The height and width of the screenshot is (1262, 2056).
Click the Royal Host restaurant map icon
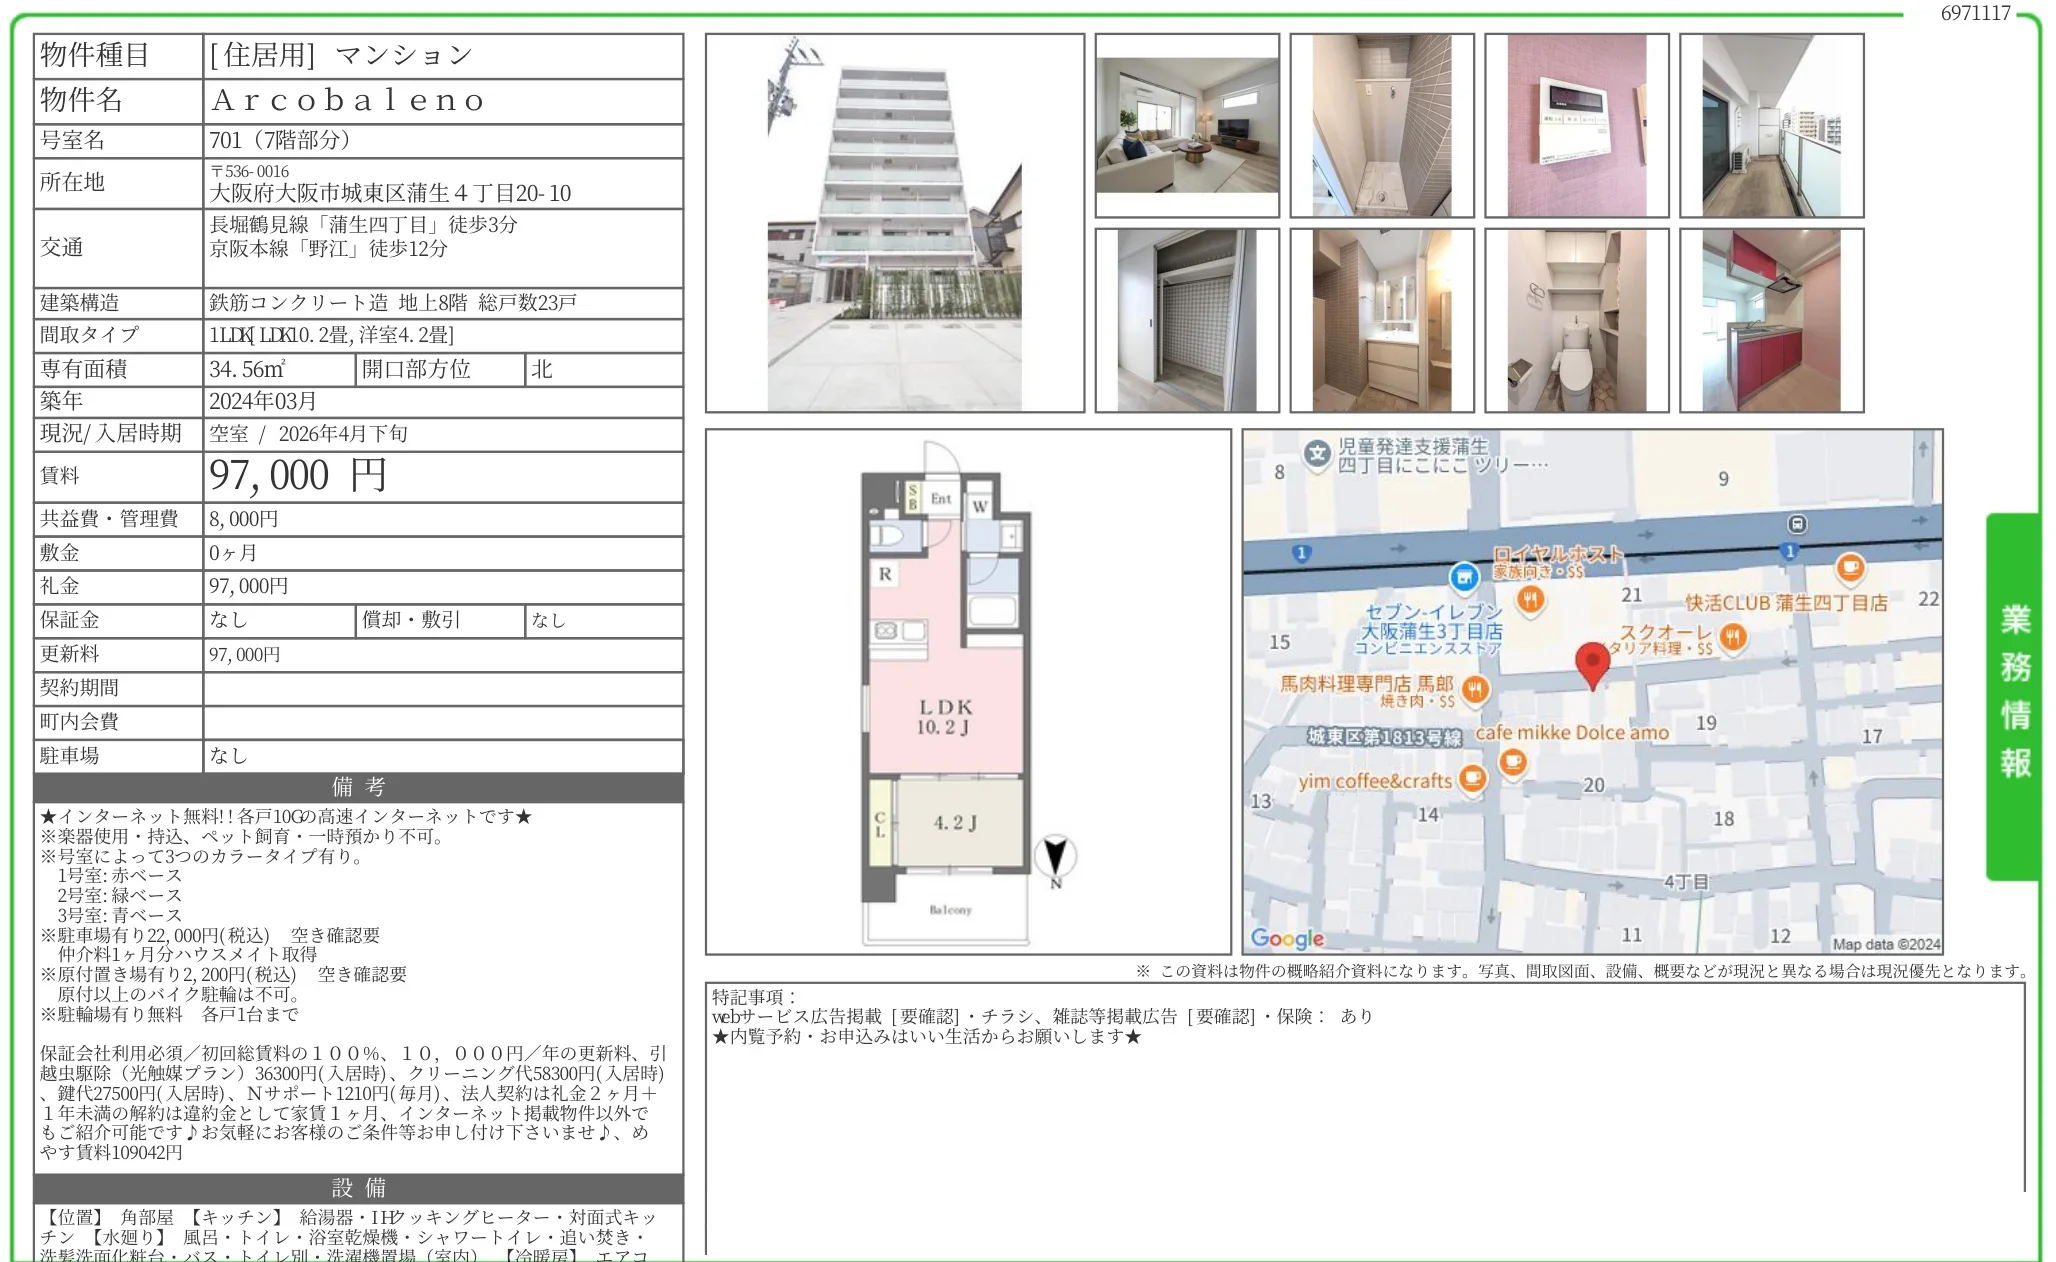click(x=1530, y=600)
